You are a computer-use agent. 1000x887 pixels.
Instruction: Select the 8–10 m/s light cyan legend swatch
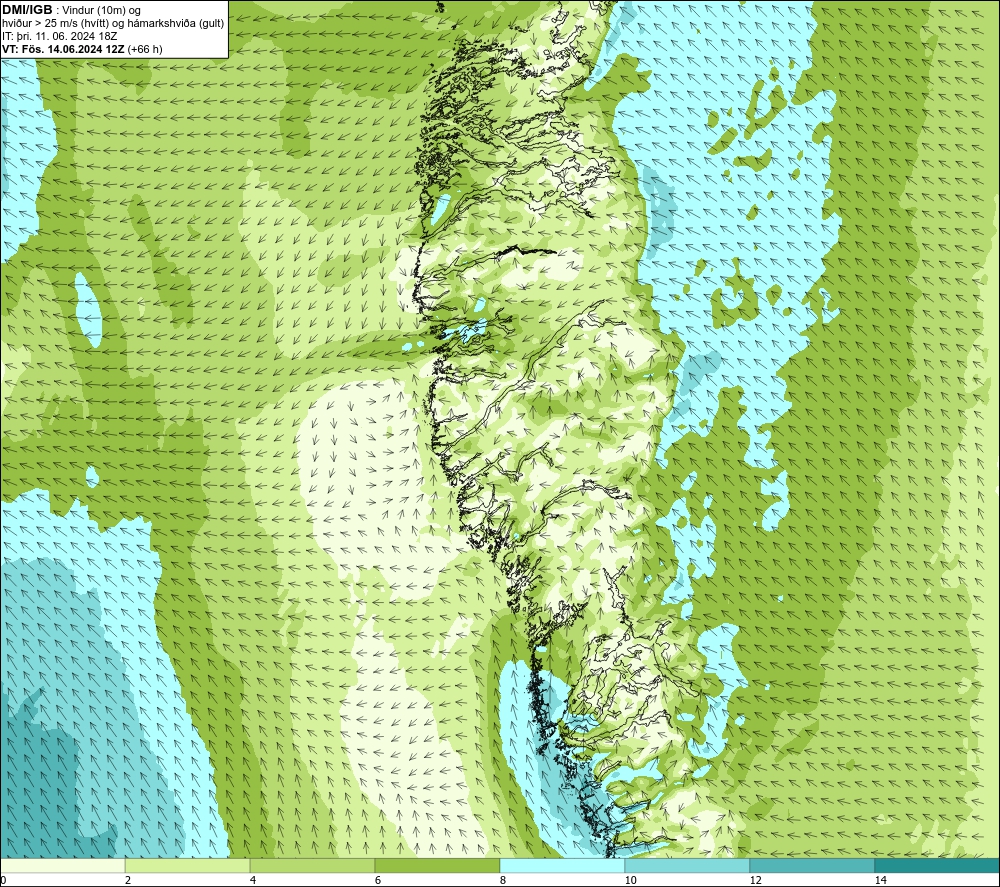point(562,865)
